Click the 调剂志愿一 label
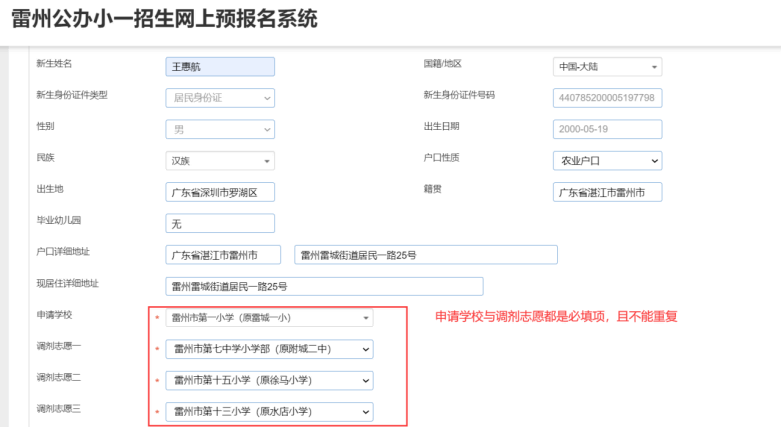Viewport: 782px width, 427px height. pyautogui.click(x=58, y=347)
